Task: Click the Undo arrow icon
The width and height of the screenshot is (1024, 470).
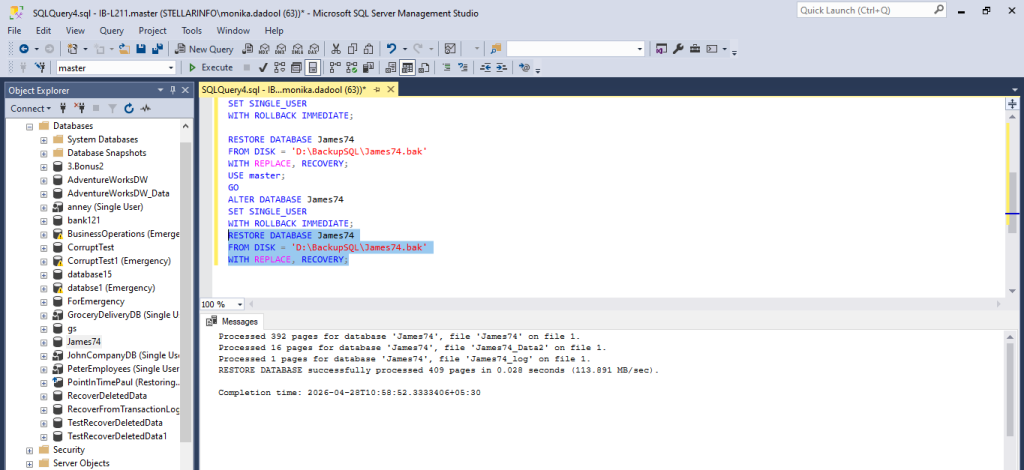Action: [391, 49]
